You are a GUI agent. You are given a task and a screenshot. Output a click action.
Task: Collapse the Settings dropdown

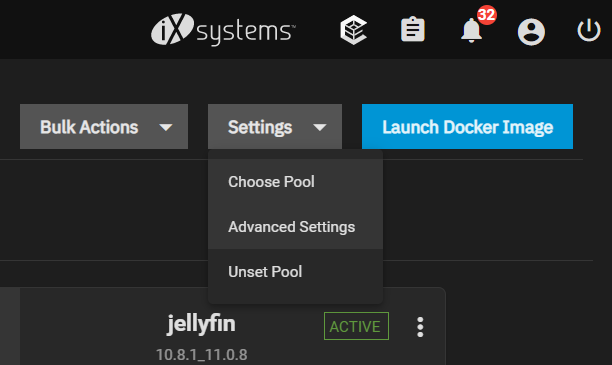[x=275, y=126]
